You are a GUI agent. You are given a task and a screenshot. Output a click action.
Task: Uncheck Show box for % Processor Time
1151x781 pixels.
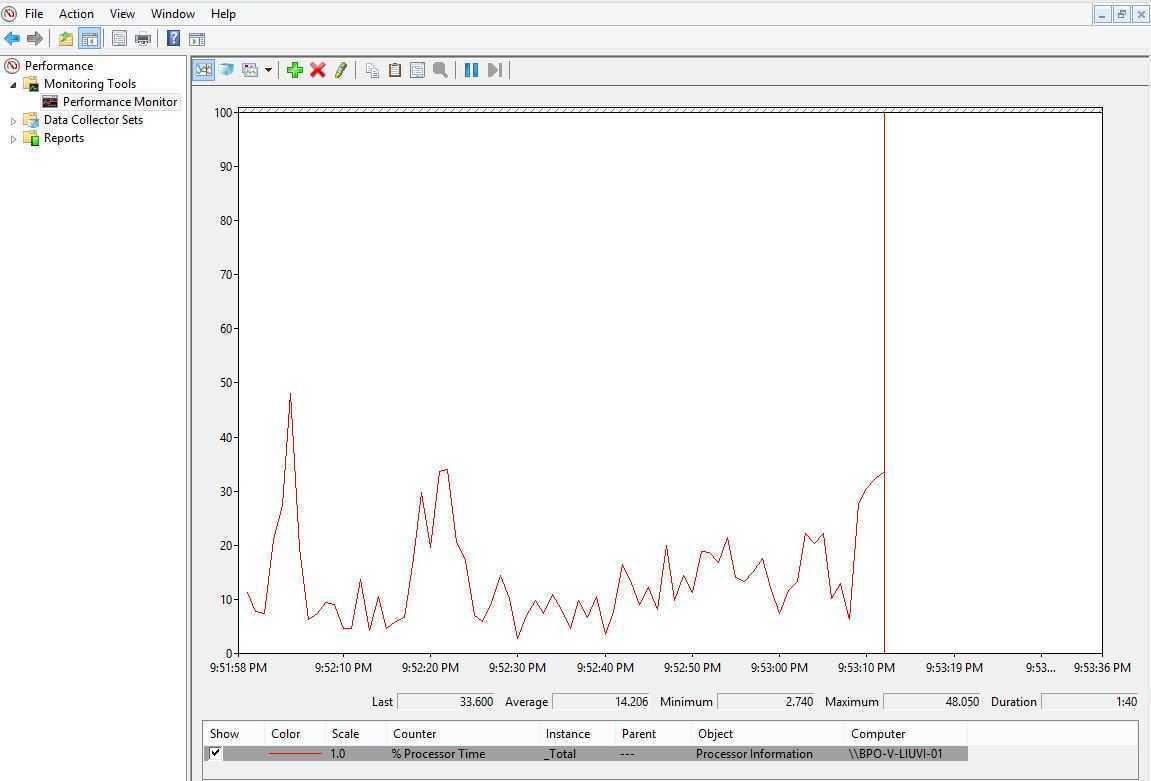(215, 752)
